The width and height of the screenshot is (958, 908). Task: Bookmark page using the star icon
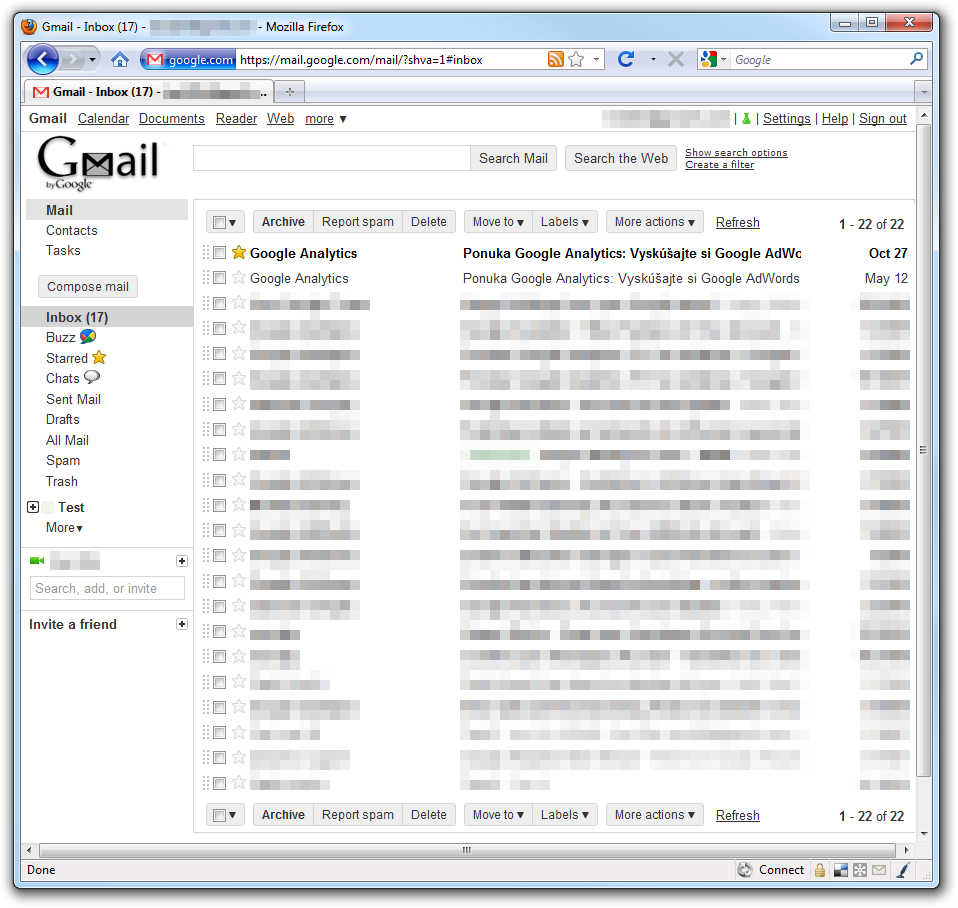pos(576,60)
